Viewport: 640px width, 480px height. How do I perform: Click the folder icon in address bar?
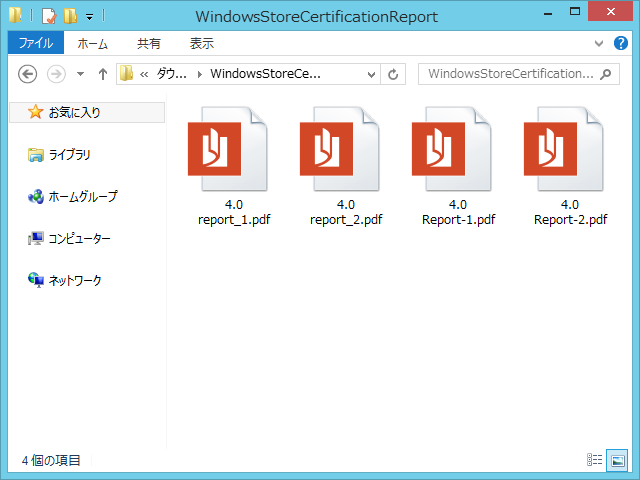[127, 73]
